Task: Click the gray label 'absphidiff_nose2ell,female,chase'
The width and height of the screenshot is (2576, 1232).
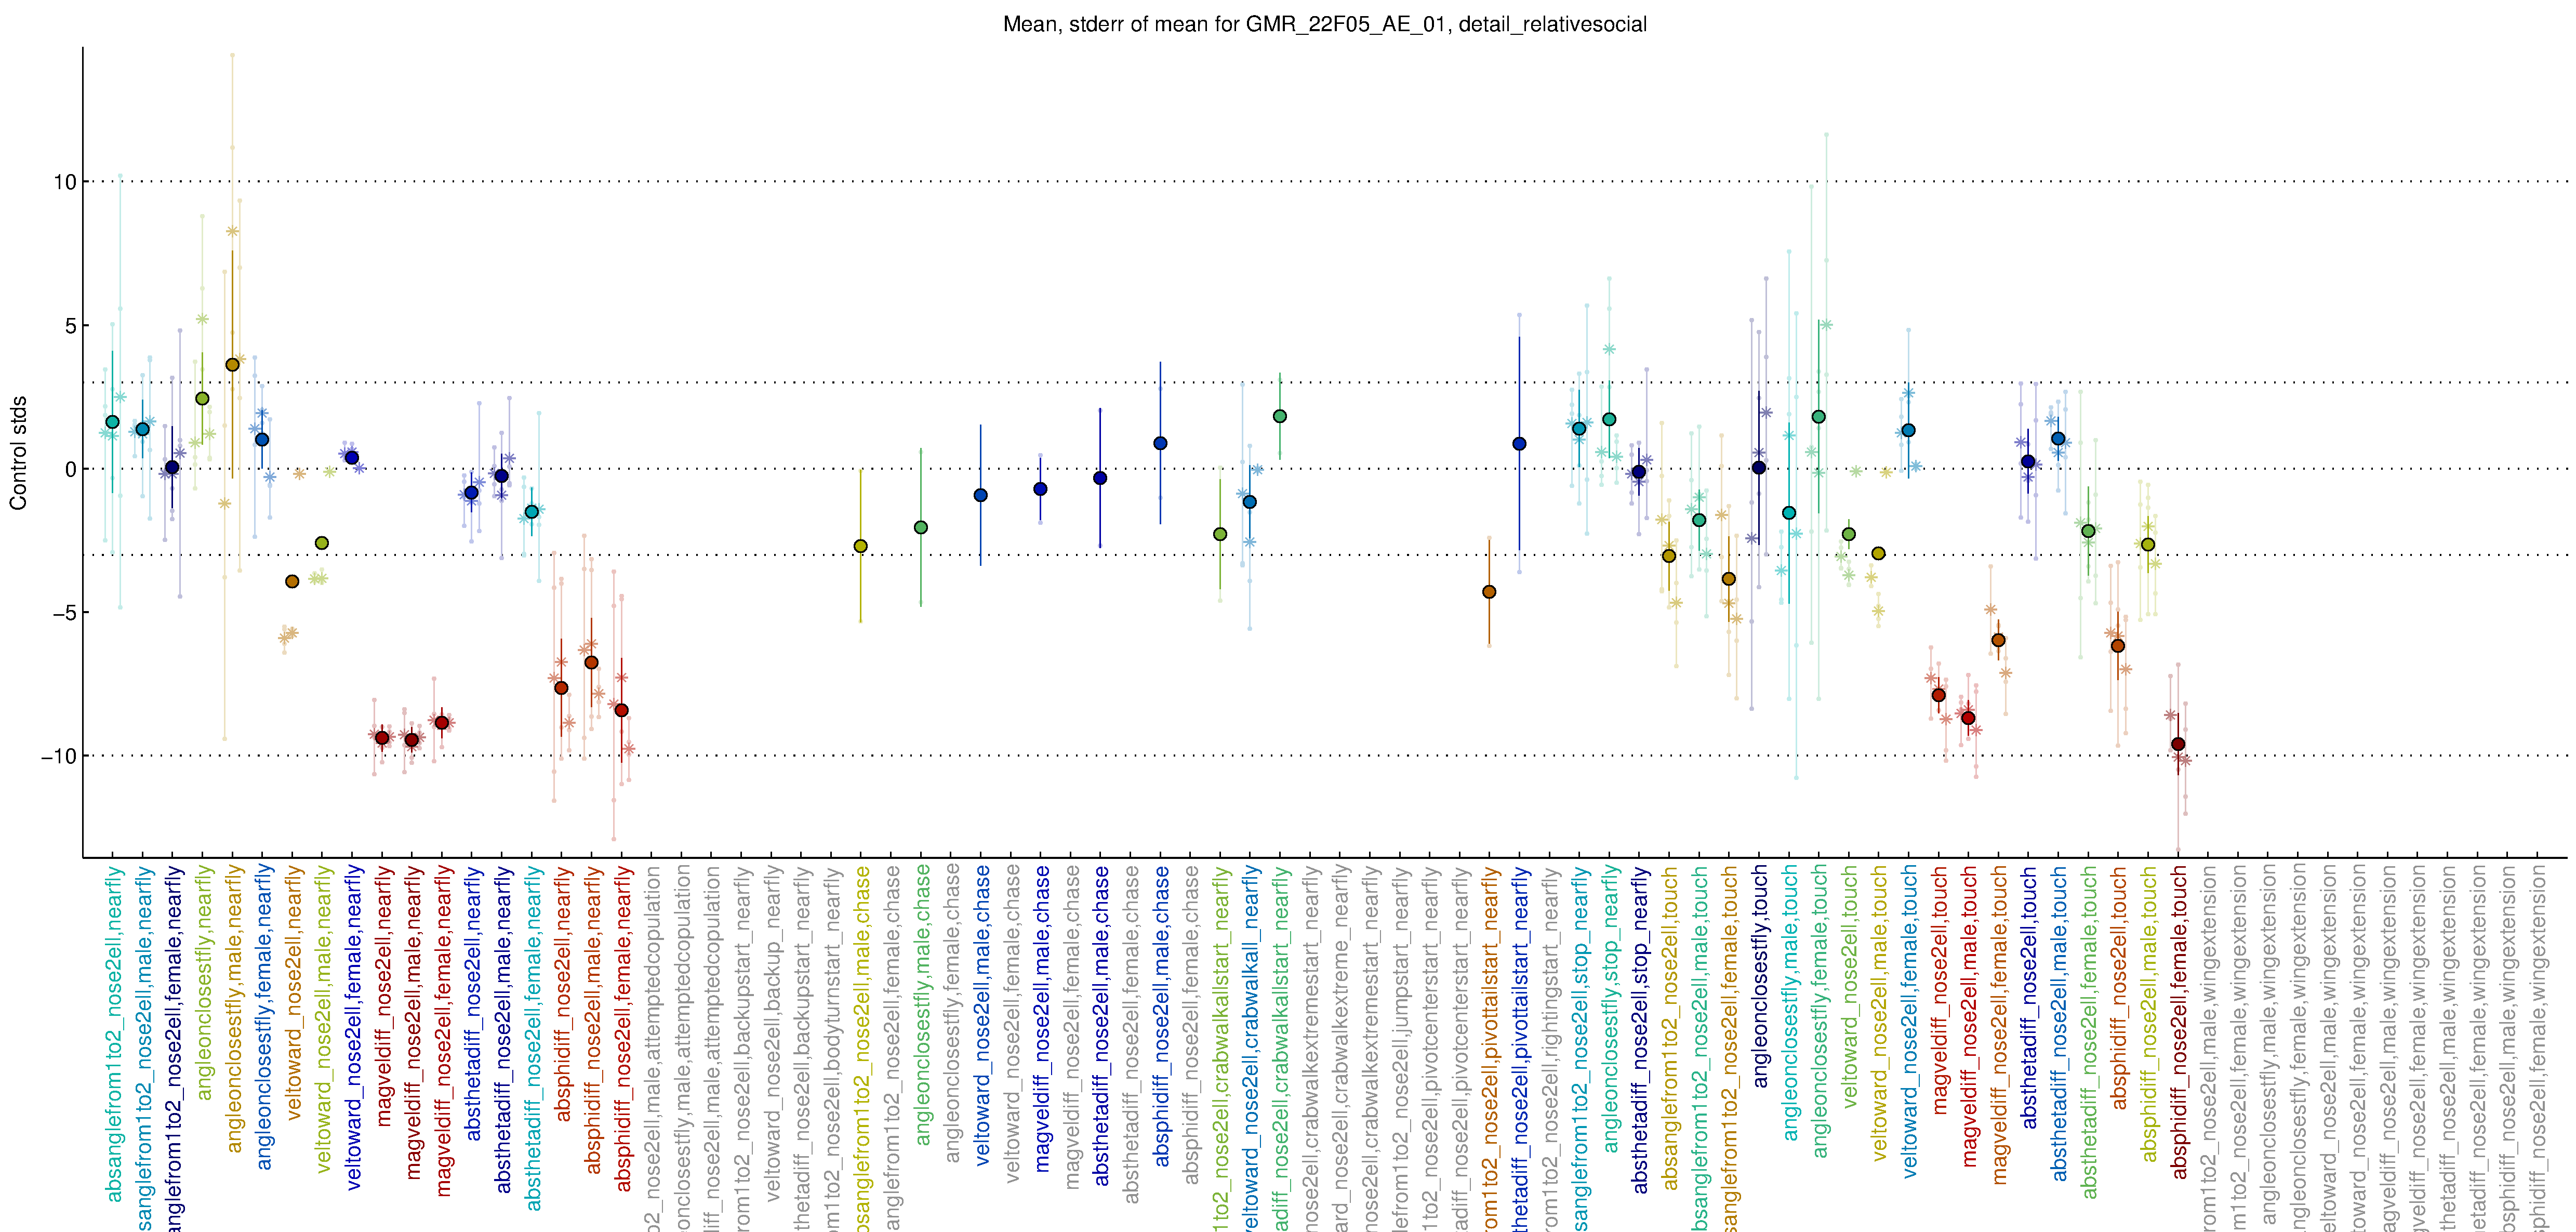Action: point(1192,1025)
